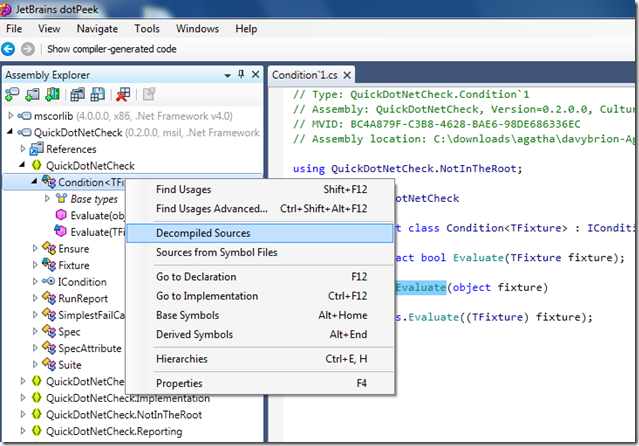The width and height of the screenshot is (639, 446).
Task: Select the ICondition interface icon
Action: point(48,281)
